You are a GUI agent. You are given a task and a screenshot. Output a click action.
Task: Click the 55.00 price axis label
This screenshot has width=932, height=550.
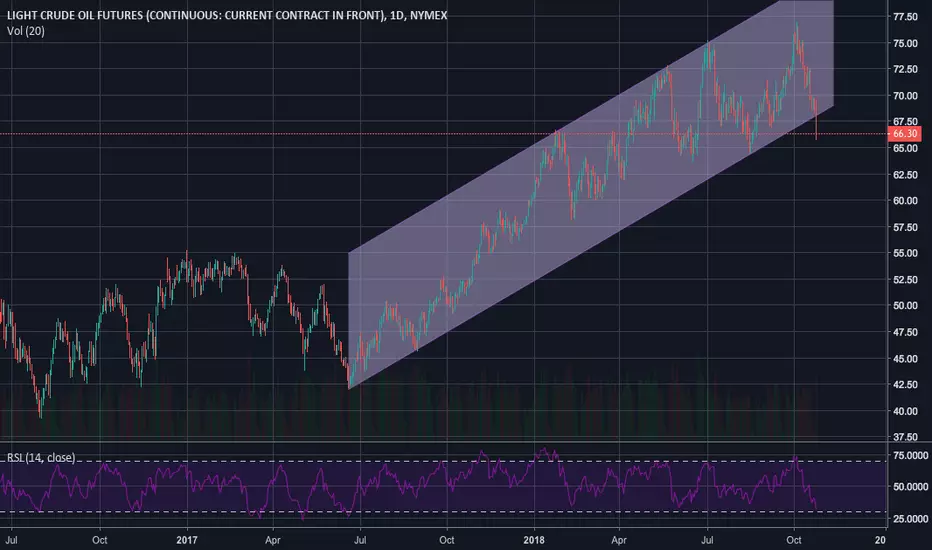click(905, 253)
